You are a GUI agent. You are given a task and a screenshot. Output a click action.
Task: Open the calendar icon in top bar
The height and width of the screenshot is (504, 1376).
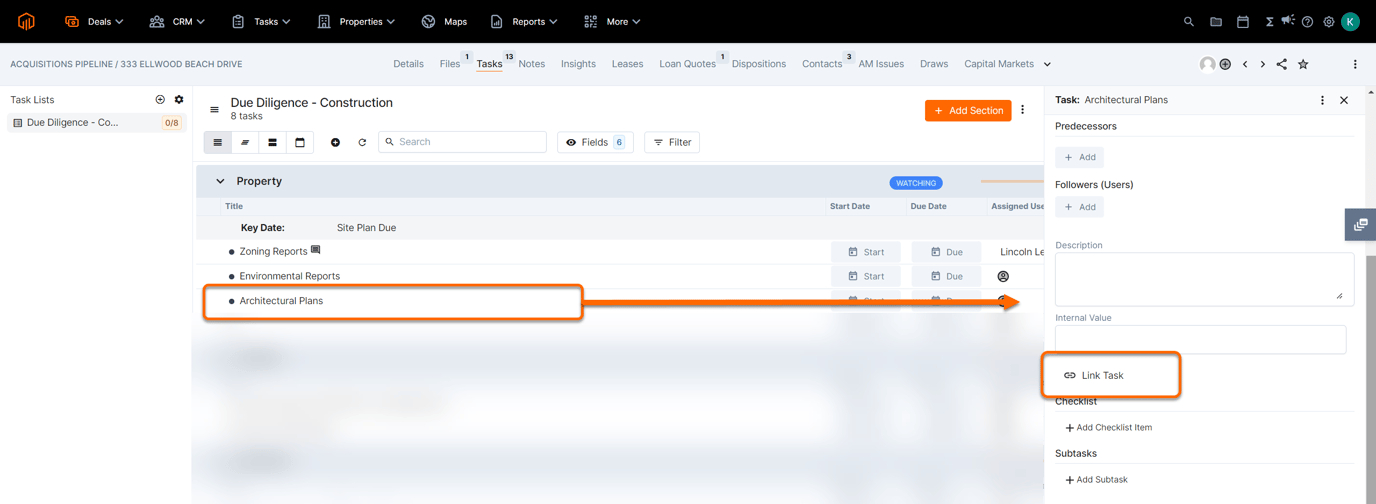coord(1243,21)
